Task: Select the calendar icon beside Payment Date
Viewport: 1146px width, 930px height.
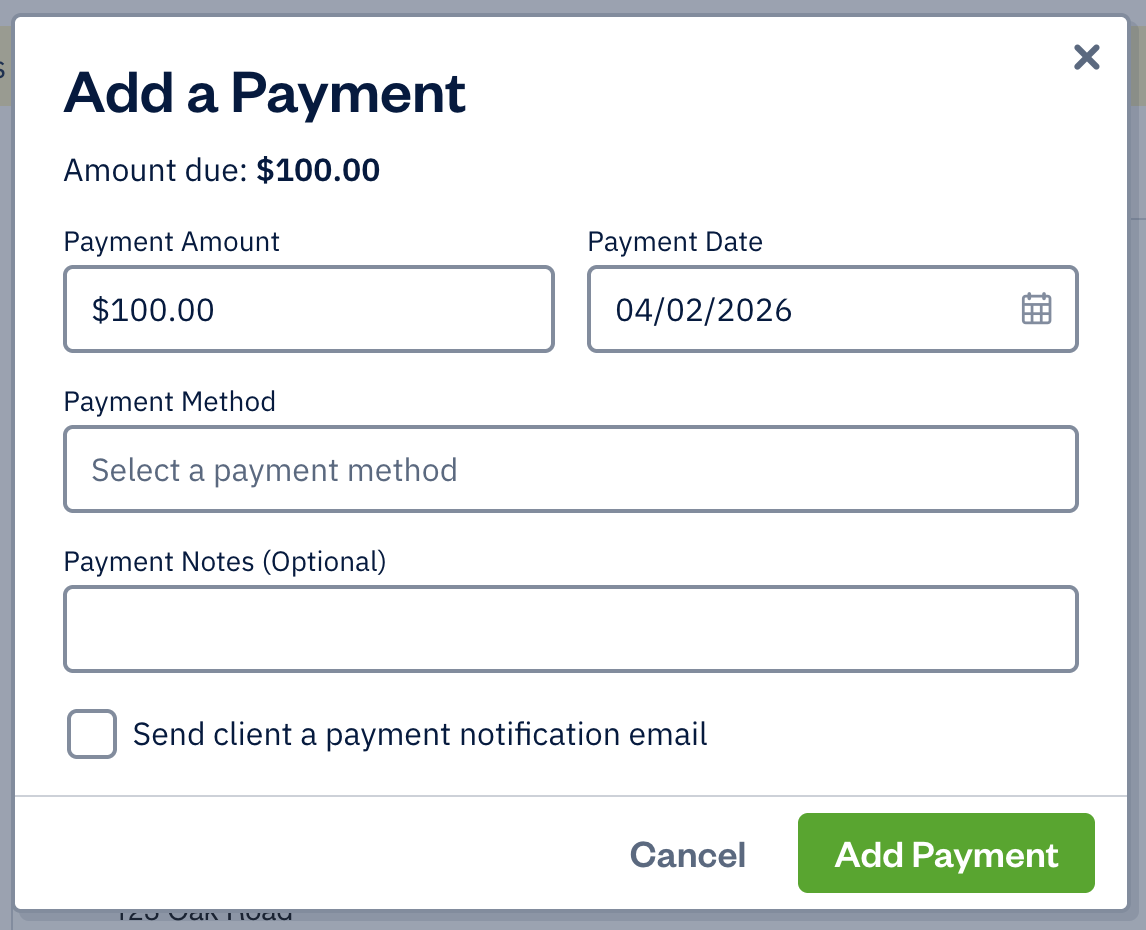Action: [1037, 309]
